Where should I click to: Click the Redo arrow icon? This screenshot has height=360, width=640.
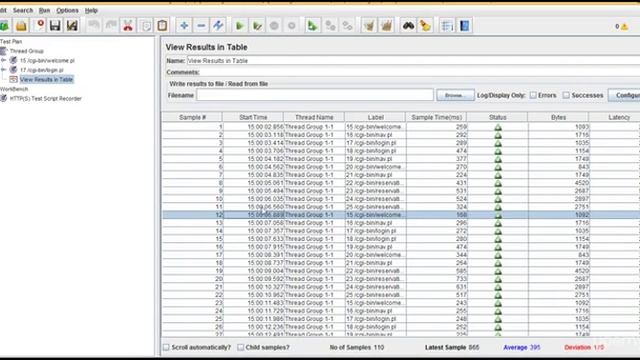click(111, 26)
